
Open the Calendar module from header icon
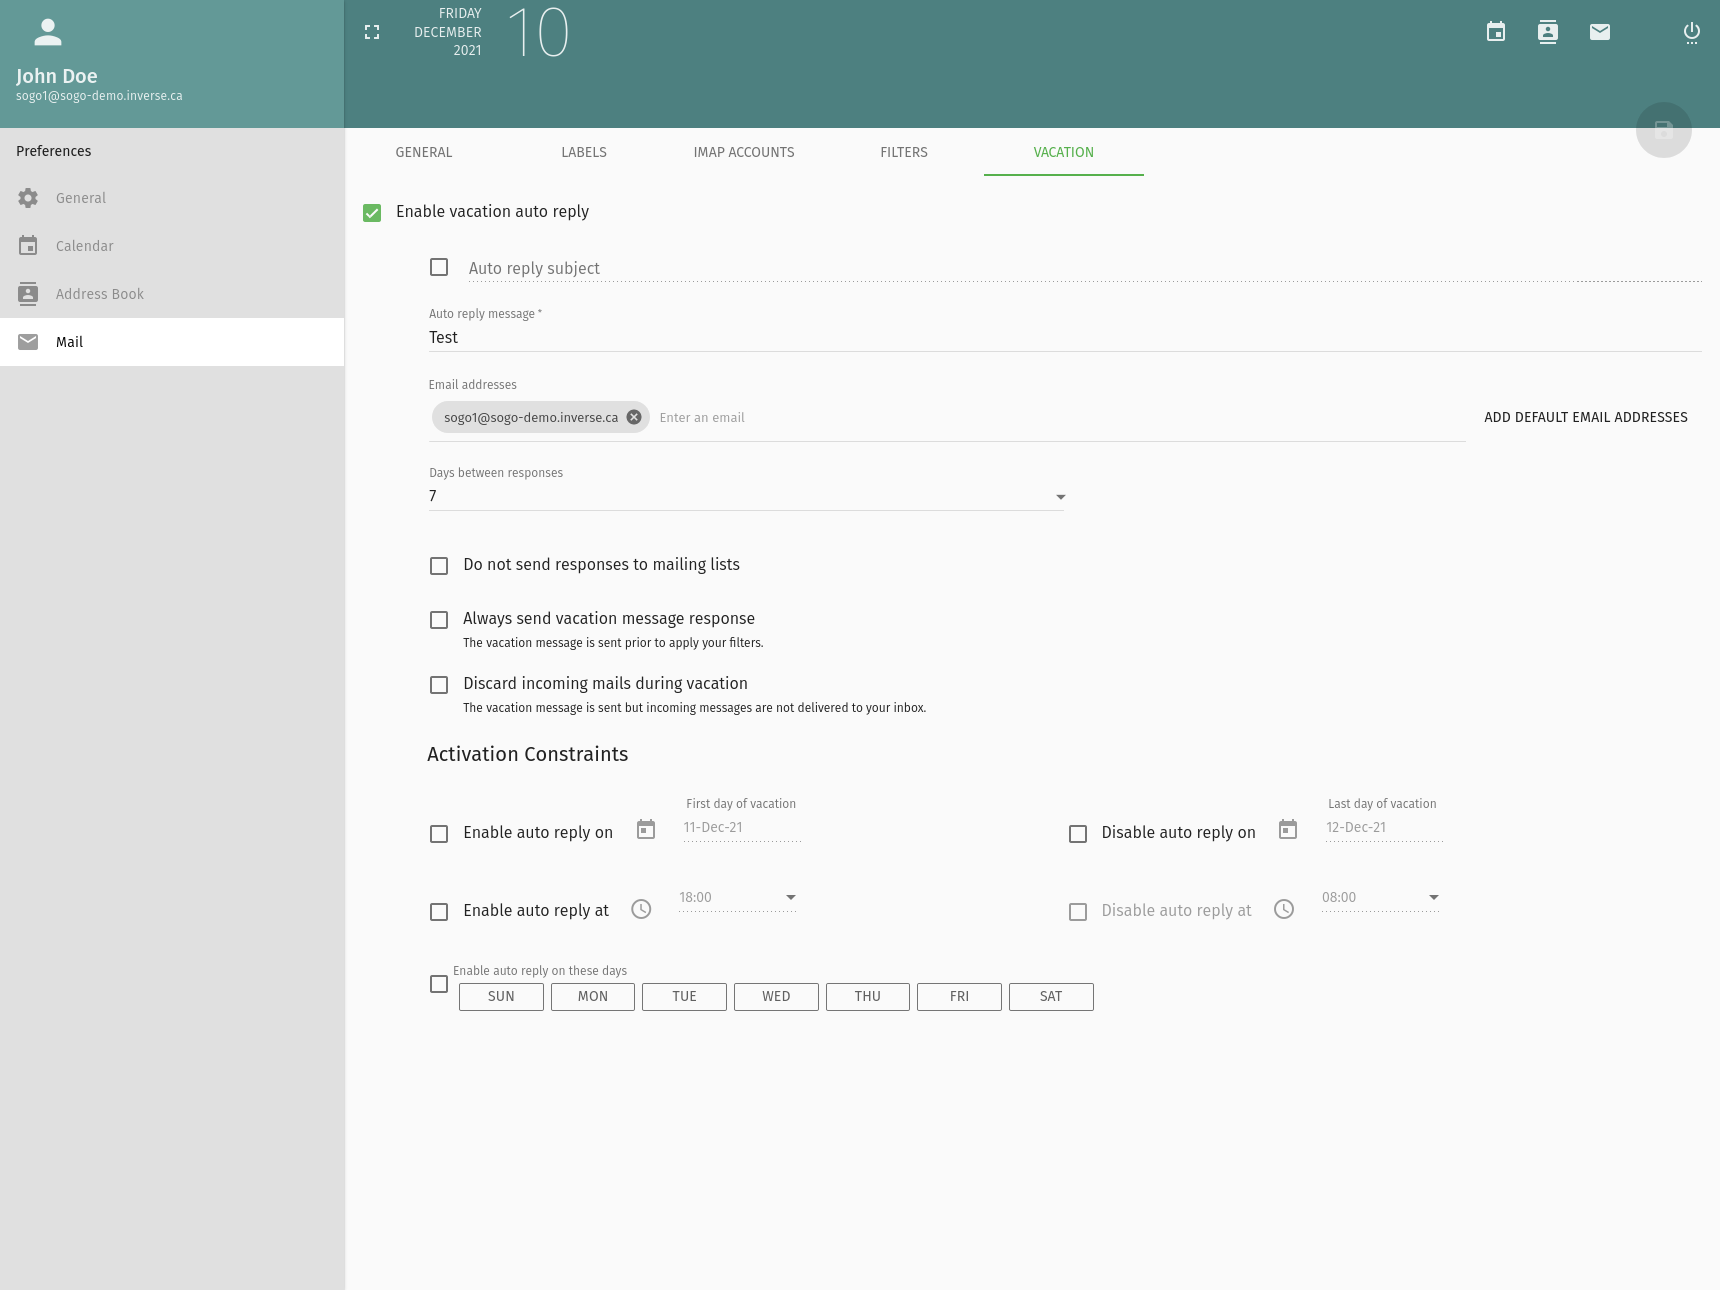1496,32
